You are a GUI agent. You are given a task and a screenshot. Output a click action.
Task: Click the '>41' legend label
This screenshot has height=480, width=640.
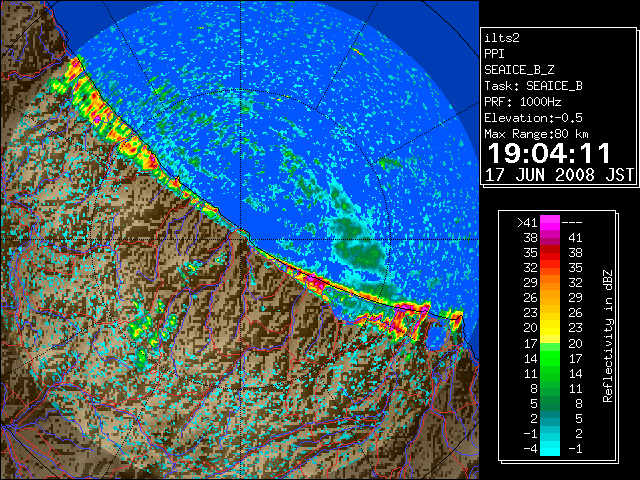point(527,223)
